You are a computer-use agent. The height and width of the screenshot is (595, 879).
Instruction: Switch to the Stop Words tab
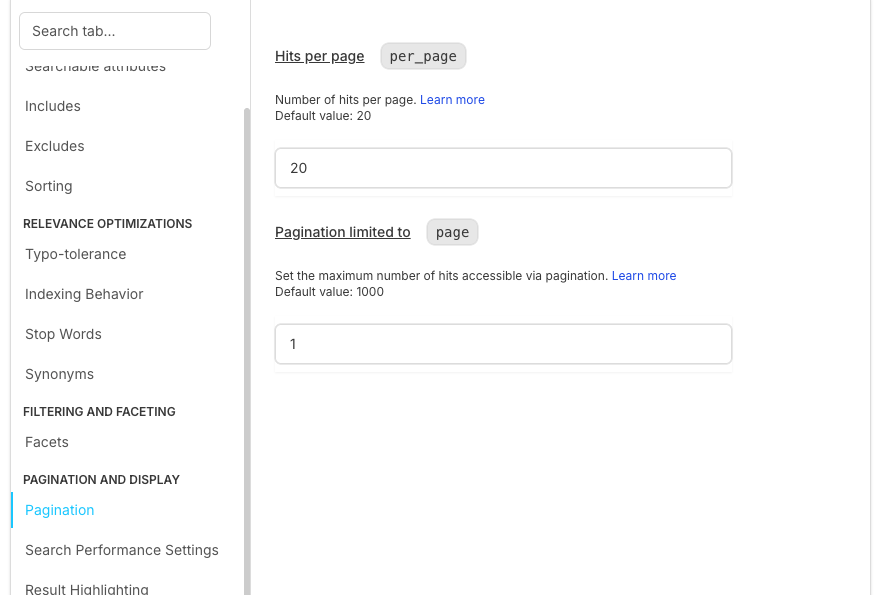point(63,334)
